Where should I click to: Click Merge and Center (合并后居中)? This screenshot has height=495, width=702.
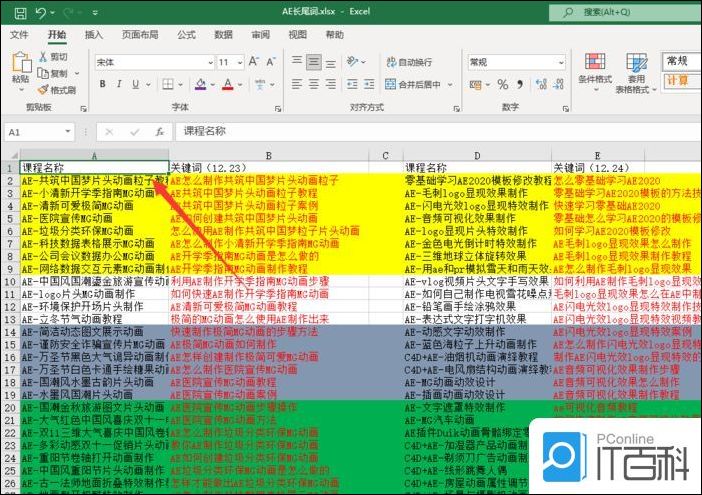click(x=413, y=84)
